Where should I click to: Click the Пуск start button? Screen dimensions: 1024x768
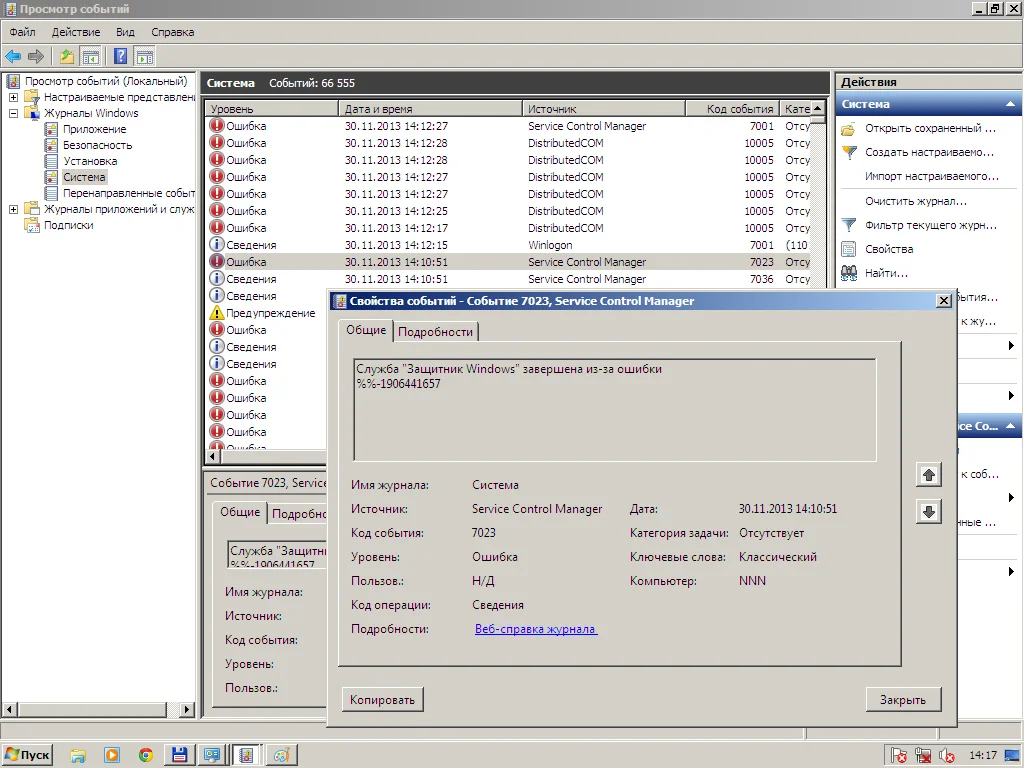coord(28,755)
